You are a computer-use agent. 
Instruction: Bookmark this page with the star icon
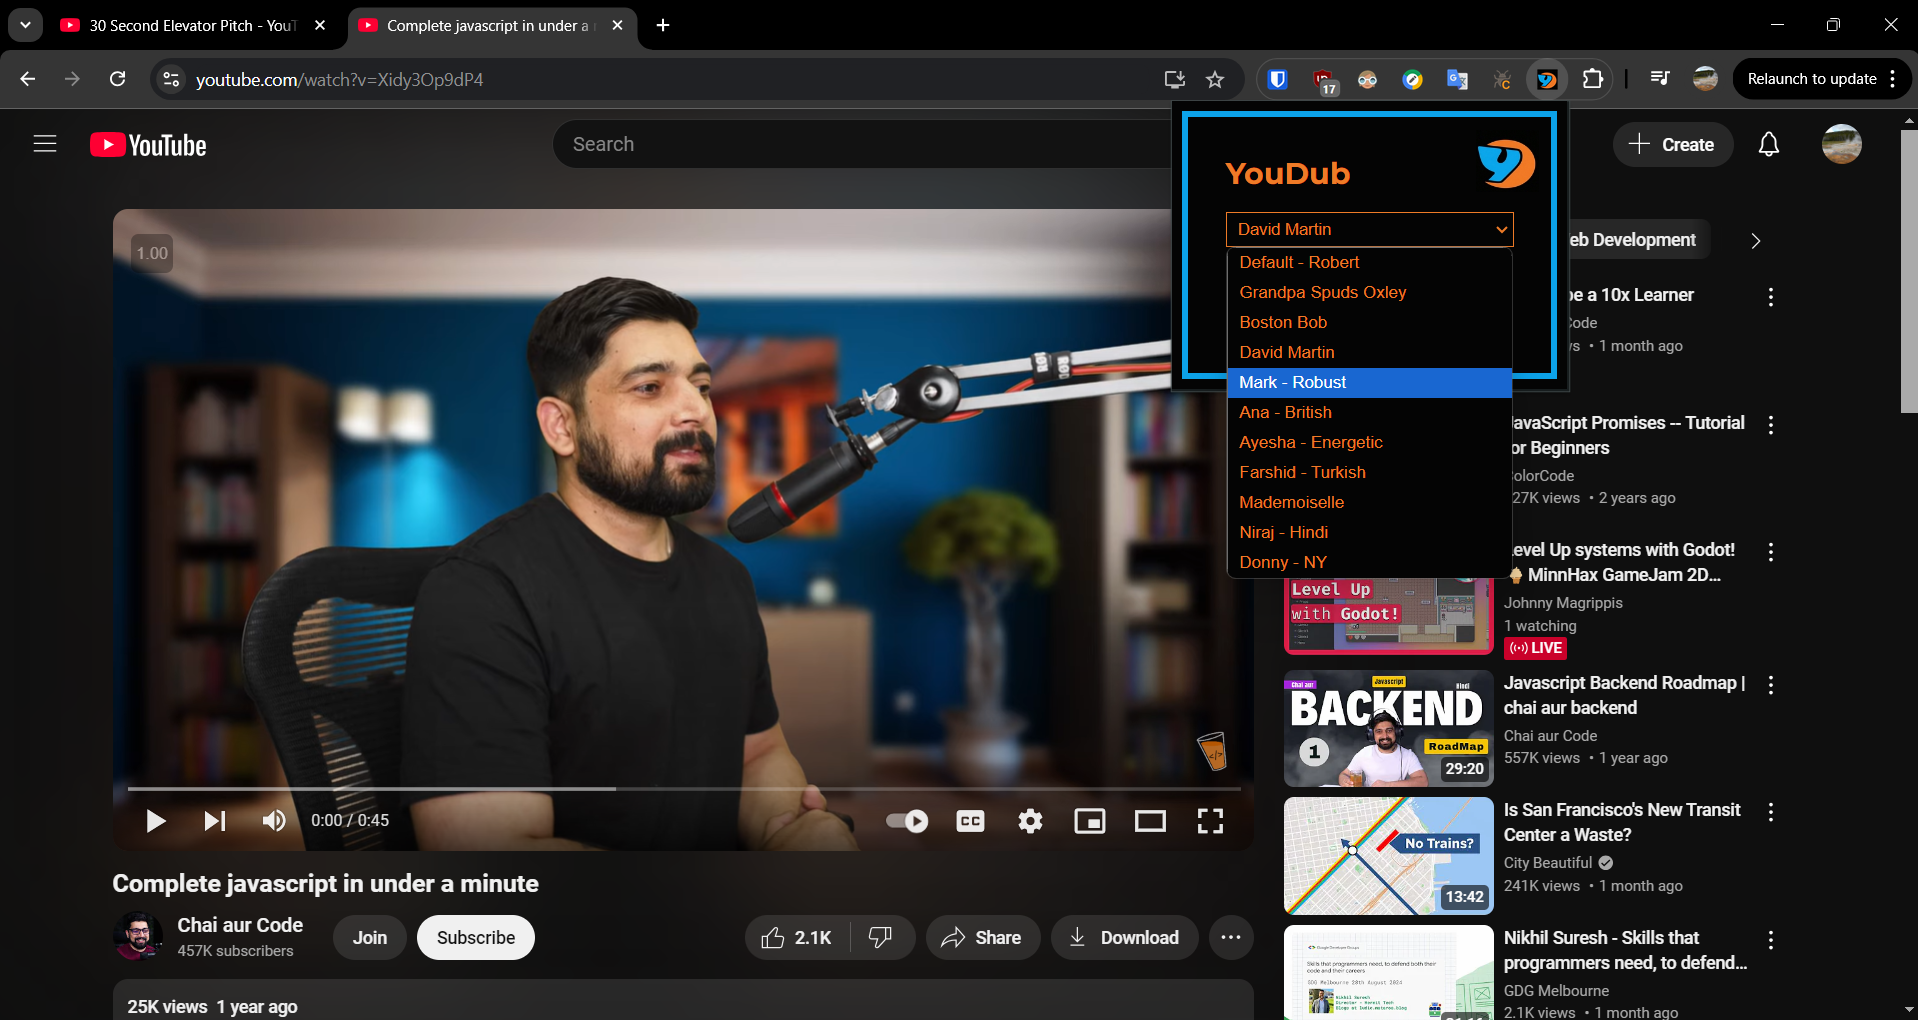point(1215,79)
